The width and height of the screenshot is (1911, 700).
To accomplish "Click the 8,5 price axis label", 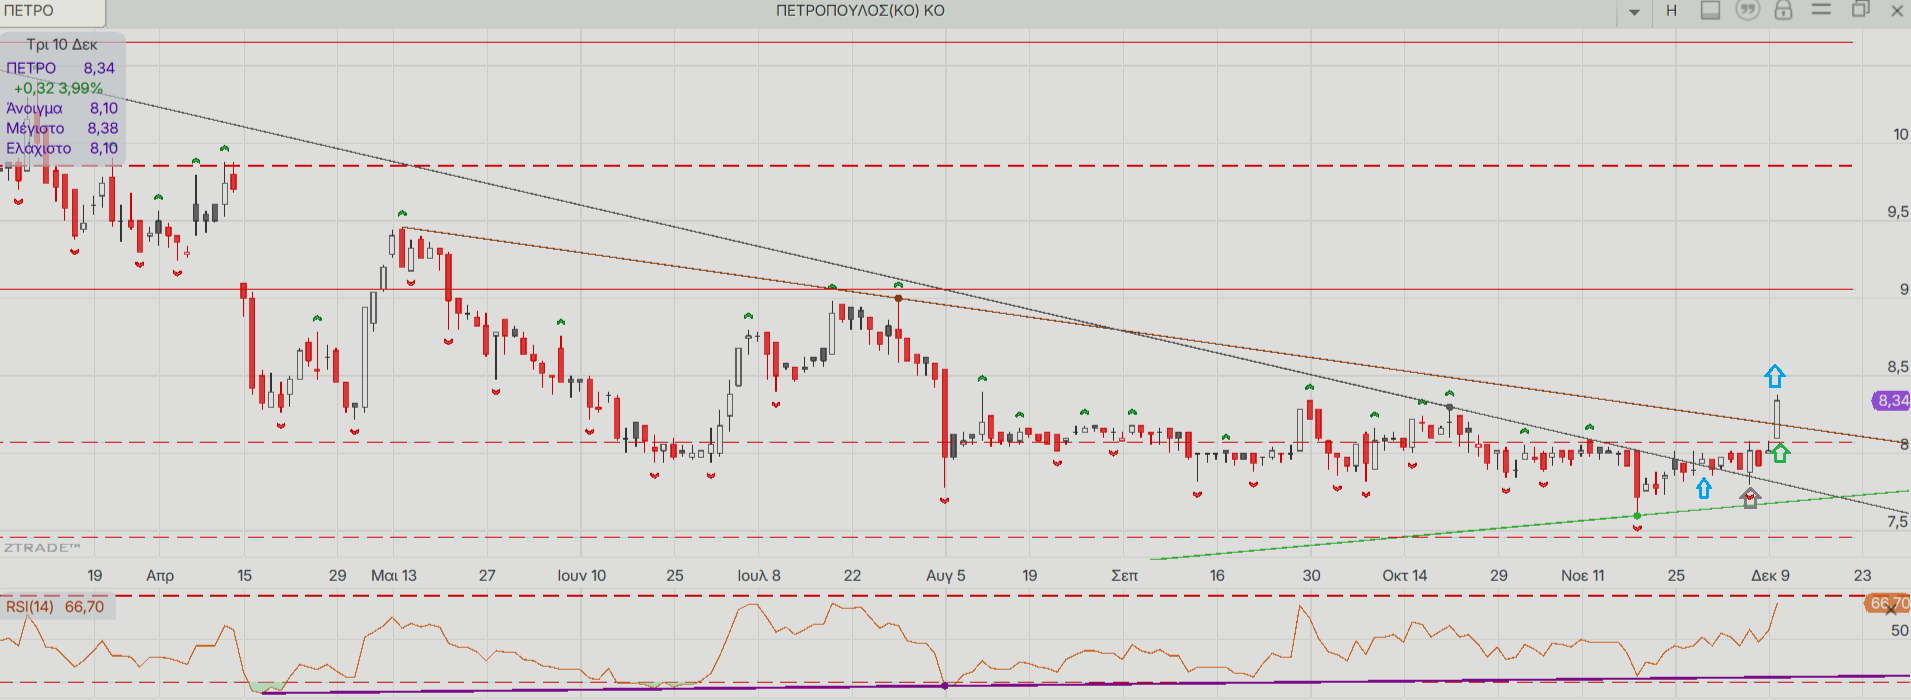I will [x=1897, y=367].
